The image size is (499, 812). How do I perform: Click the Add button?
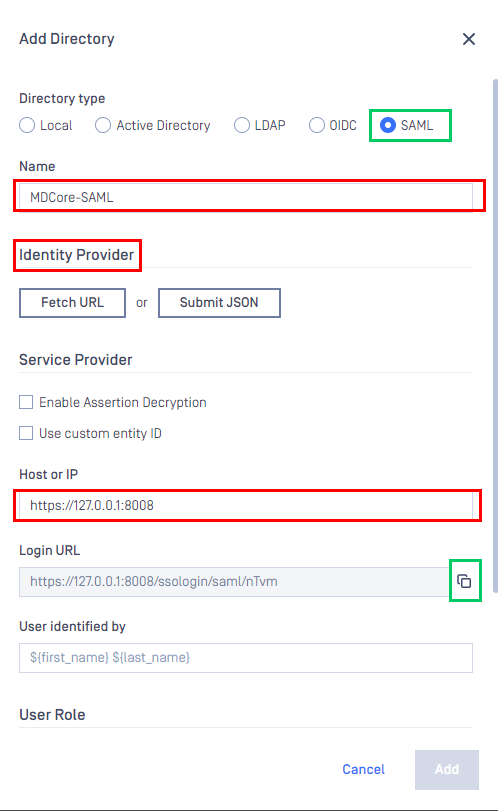(x=447, y=770)
